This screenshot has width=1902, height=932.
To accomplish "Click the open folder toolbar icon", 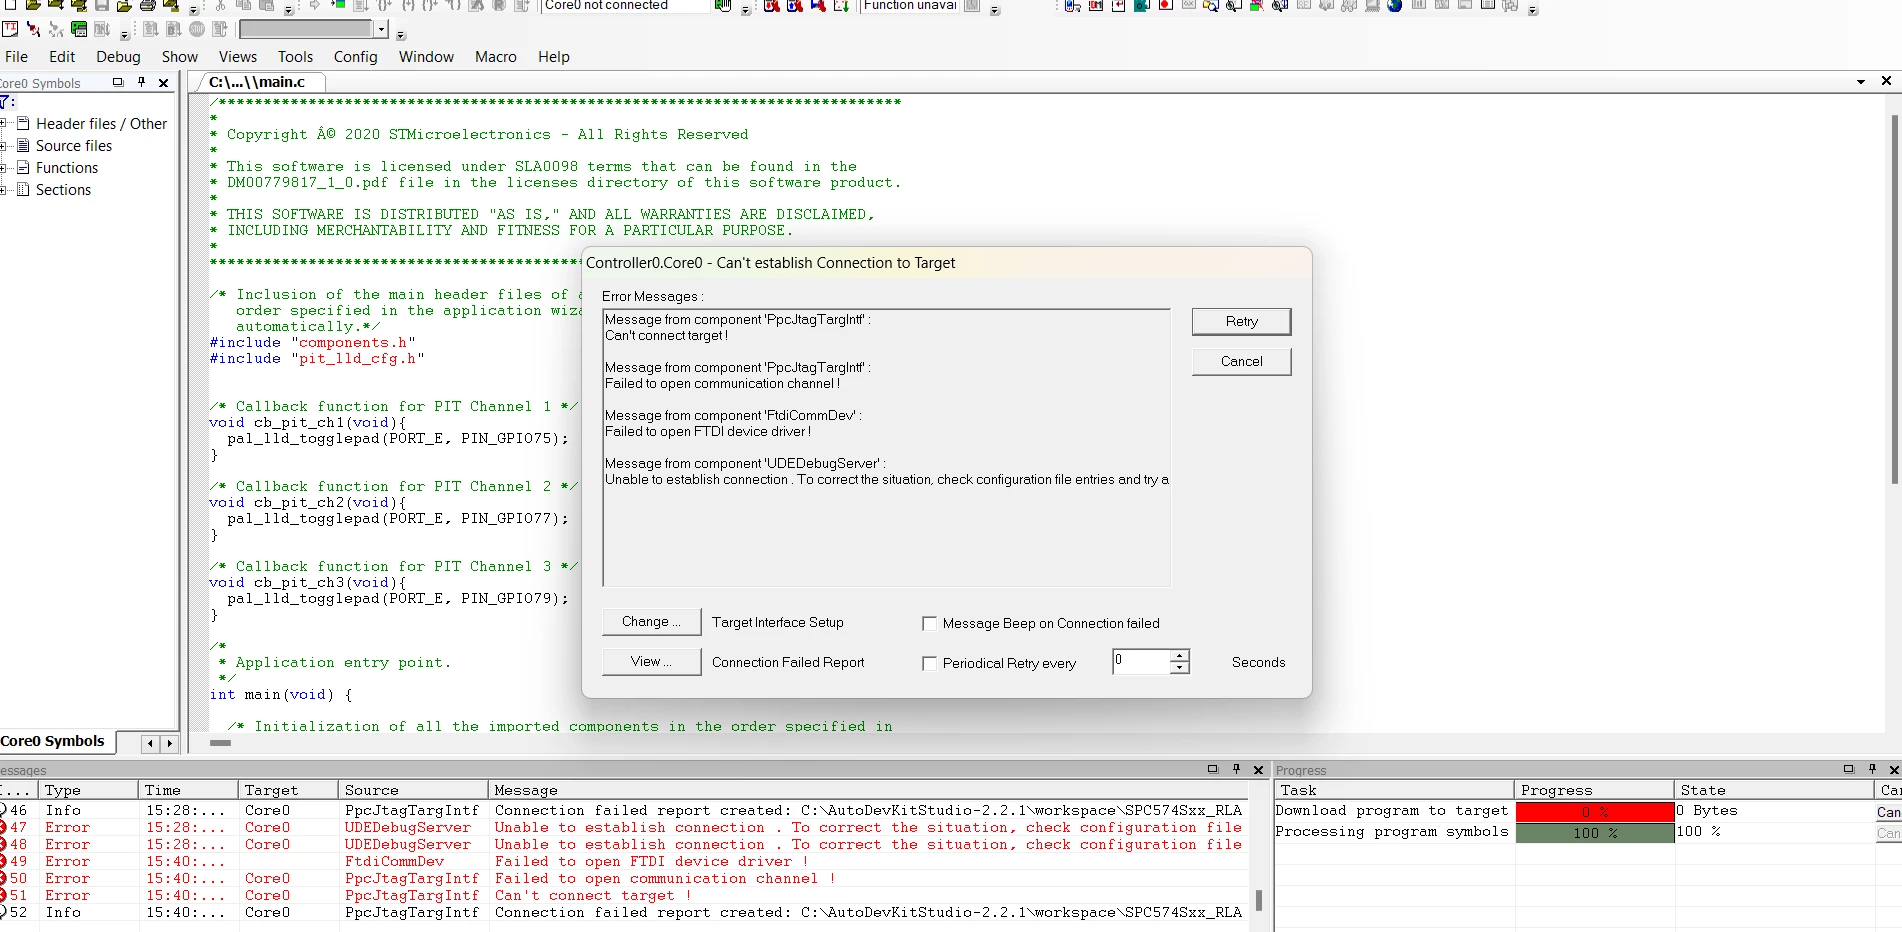I will tap(33, 5).
